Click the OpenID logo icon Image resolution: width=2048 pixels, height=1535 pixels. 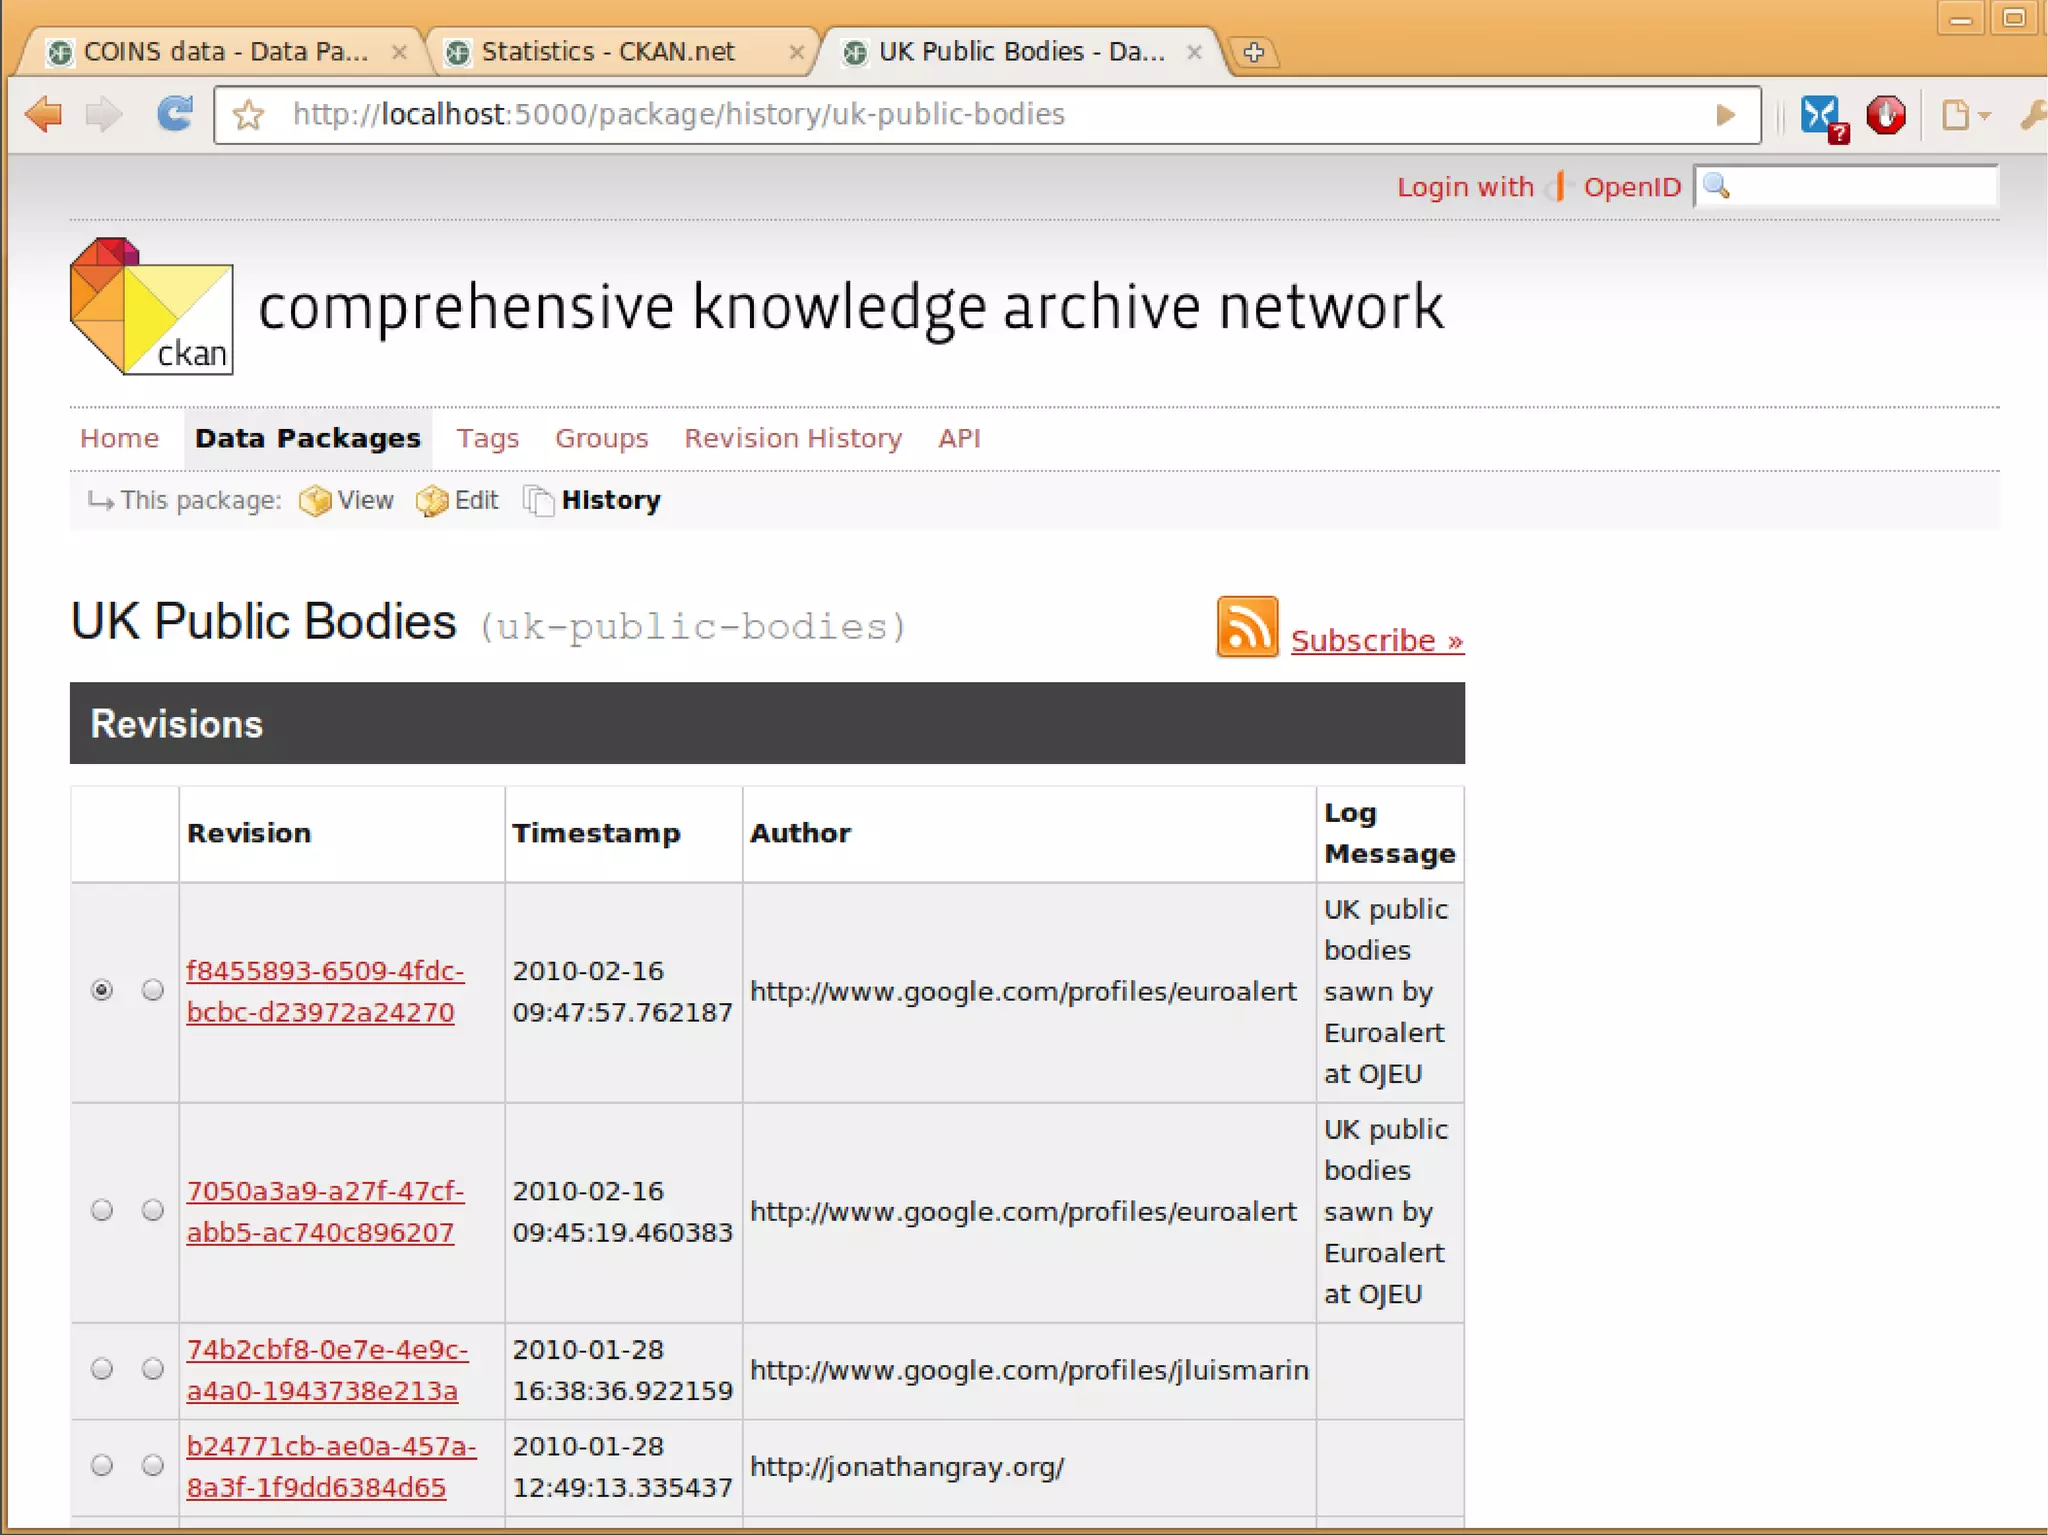pyautogui.click(x=1558, y=187)
